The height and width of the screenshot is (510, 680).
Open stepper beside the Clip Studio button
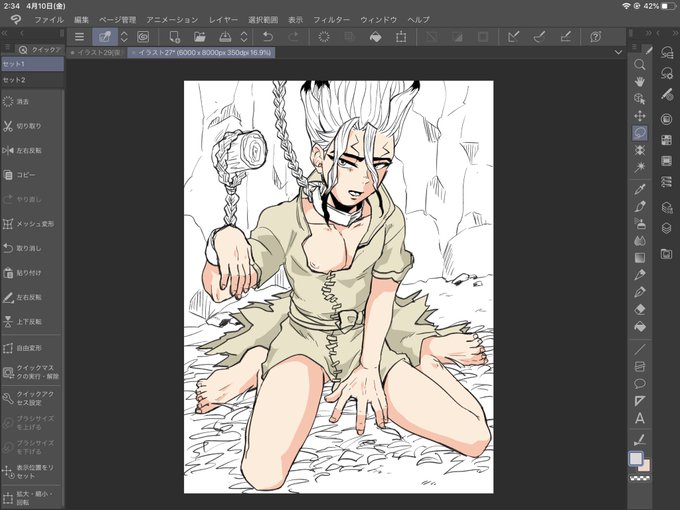point(124,37)
